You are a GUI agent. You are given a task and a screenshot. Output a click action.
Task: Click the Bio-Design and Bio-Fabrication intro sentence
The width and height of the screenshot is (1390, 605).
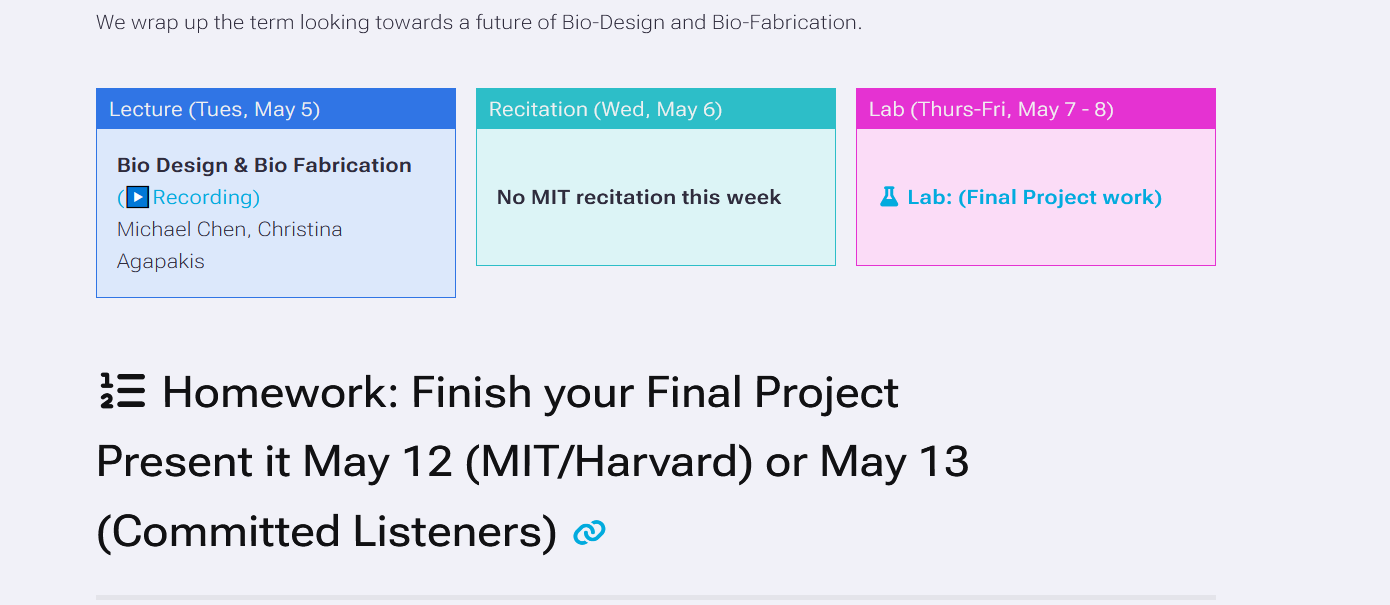click(479, 22)
